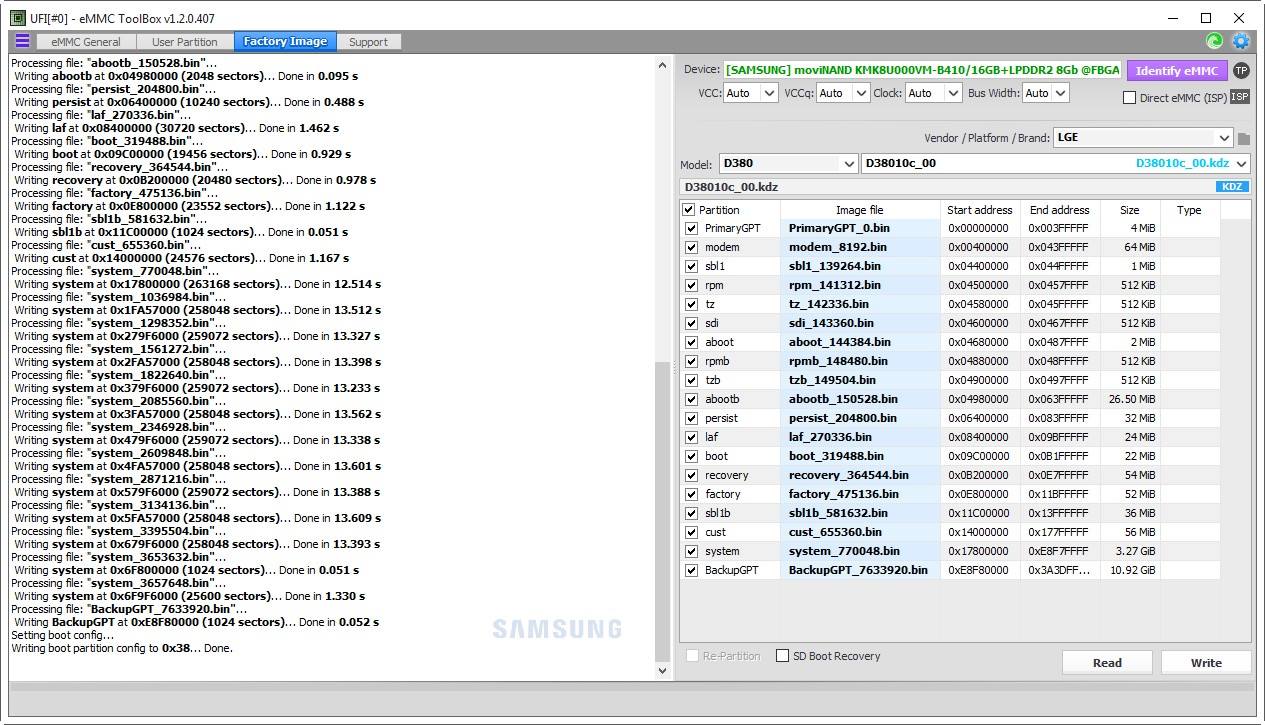Click the Type column header
The width and height of the screenshot is (1265, 725).
point(1189,210)
